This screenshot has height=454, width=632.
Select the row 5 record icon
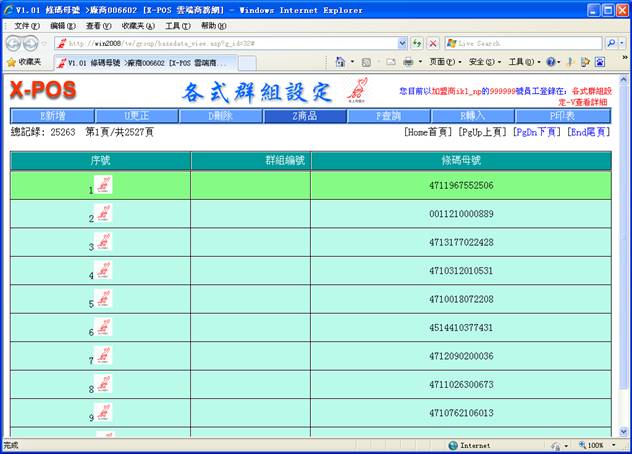click(103, 299)
